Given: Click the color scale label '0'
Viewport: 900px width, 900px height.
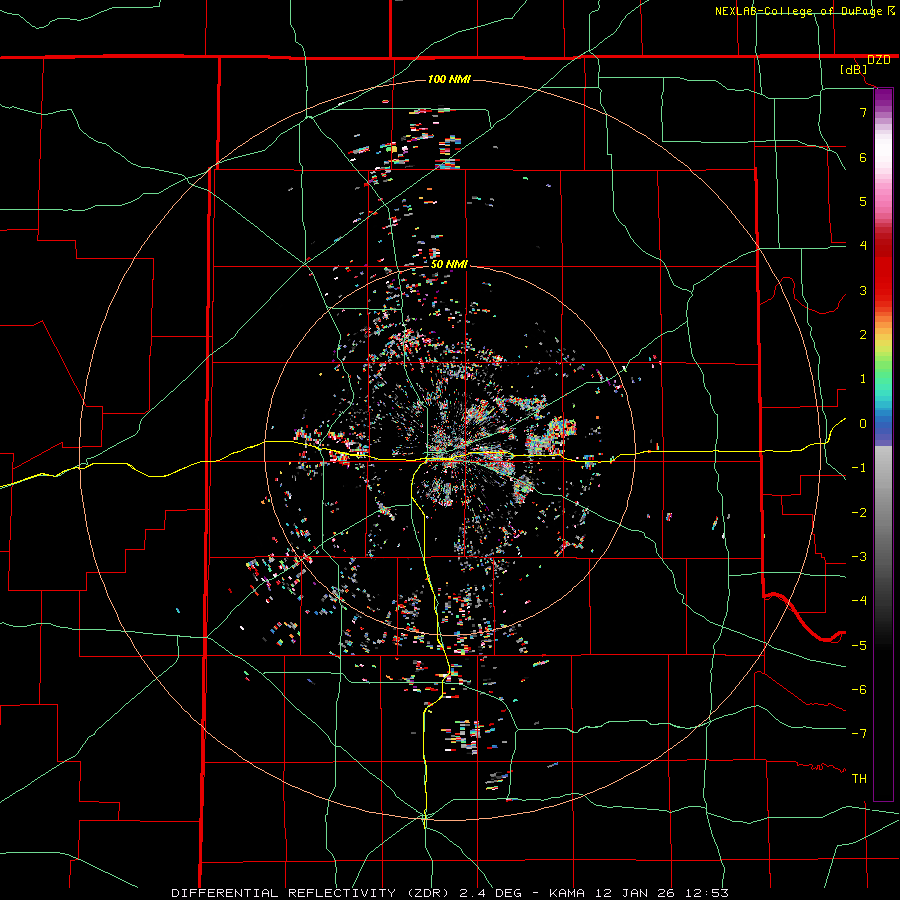Looking at the screenshot, I should pyautogui.click(x=863, y=424).
